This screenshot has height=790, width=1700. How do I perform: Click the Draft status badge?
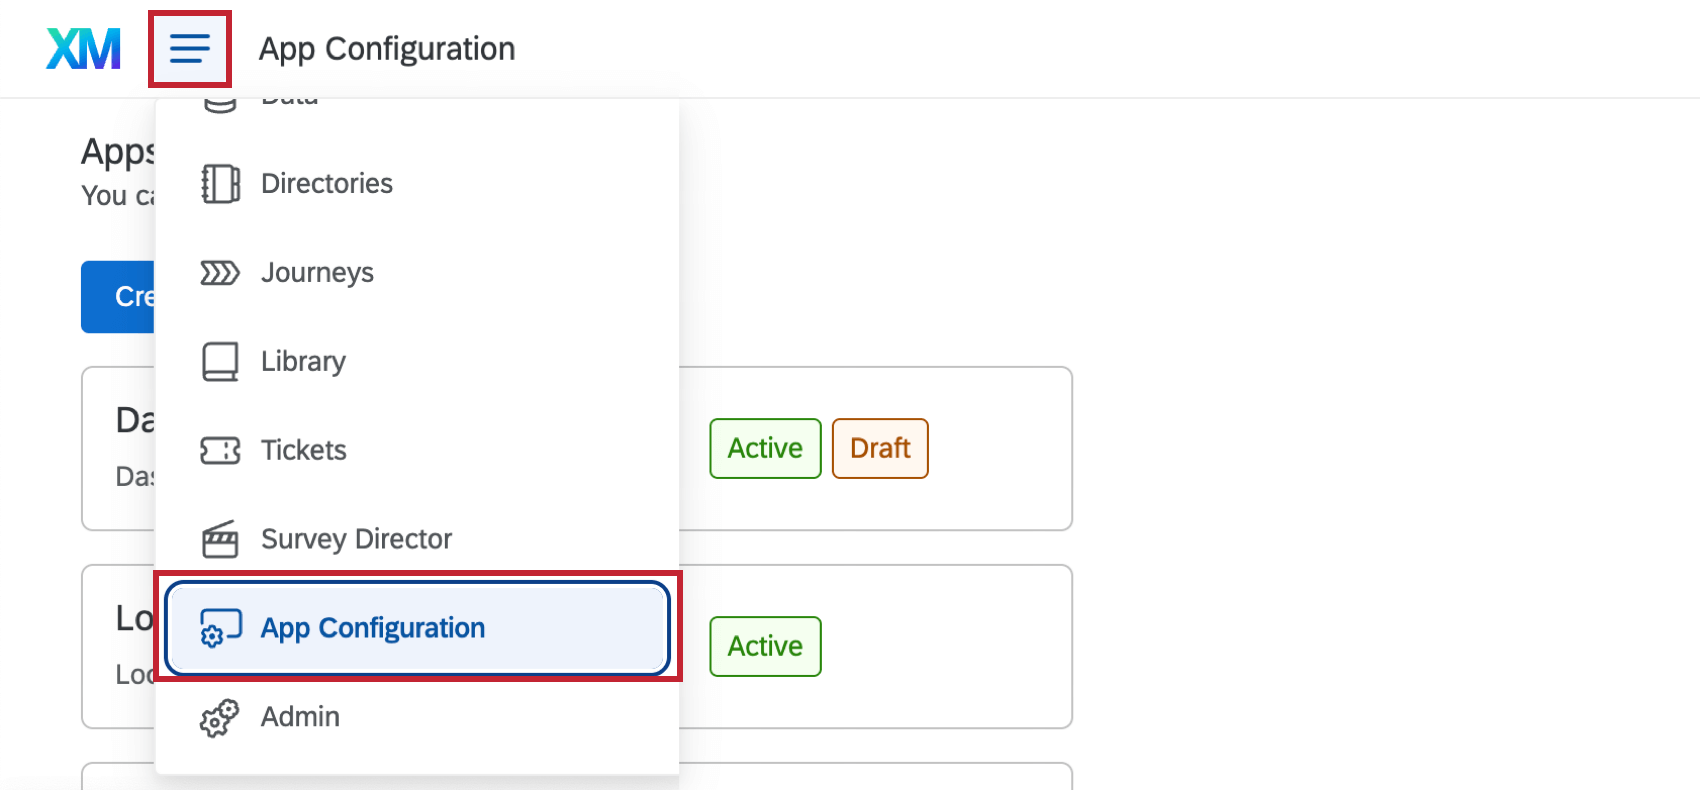tap(879, 448)
